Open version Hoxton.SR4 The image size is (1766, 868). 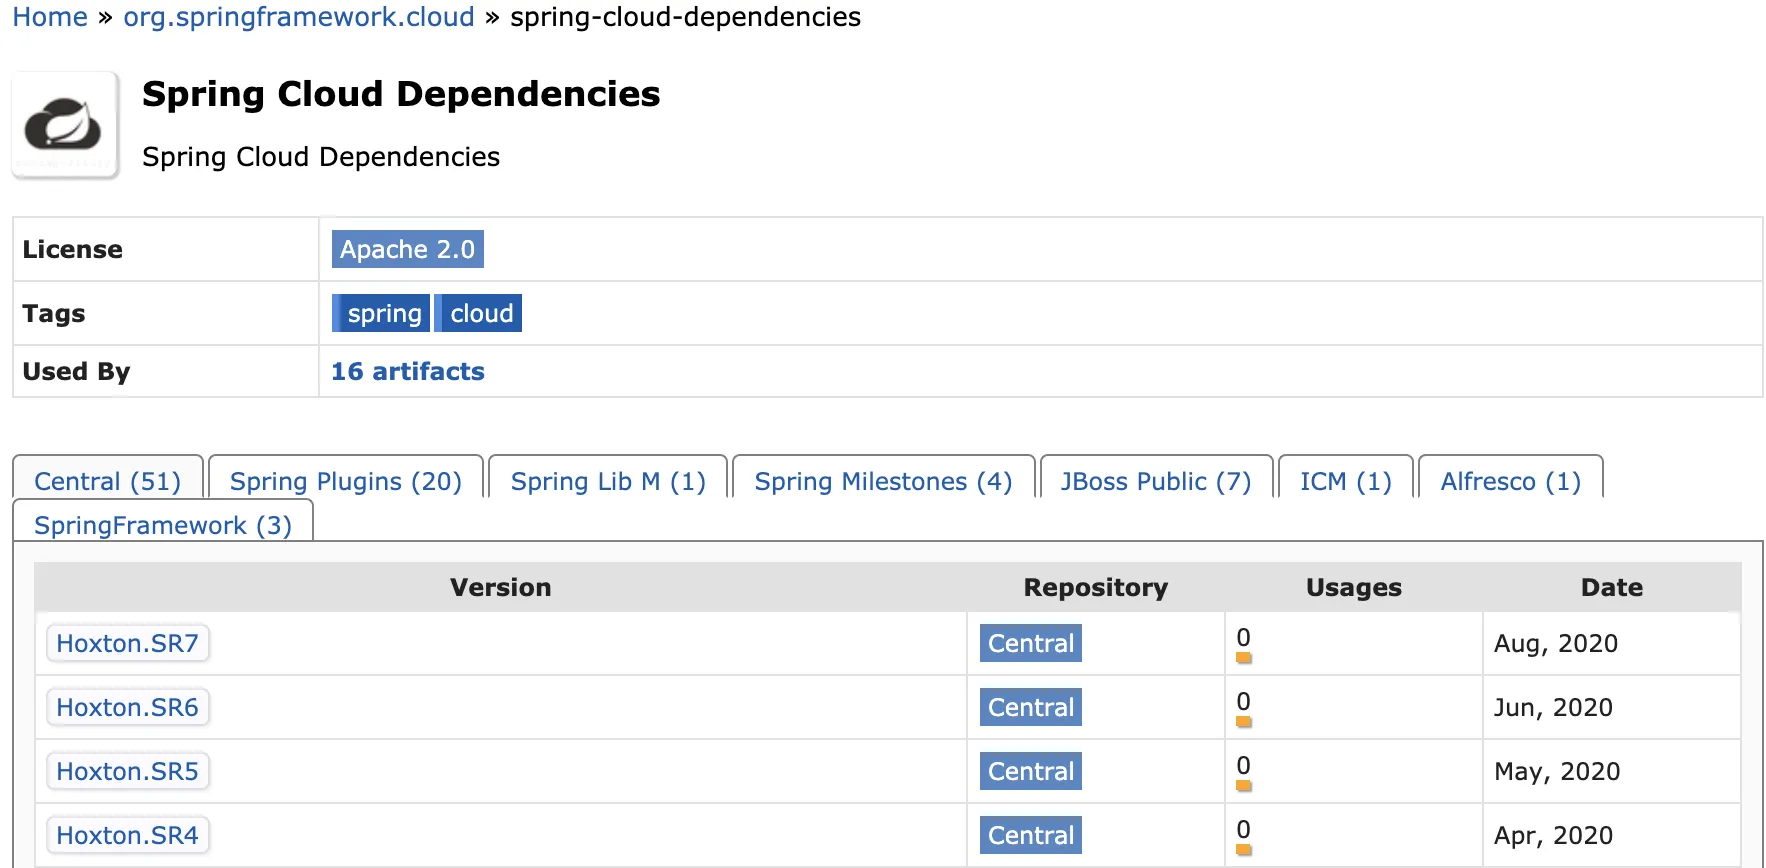click(128, 835)
